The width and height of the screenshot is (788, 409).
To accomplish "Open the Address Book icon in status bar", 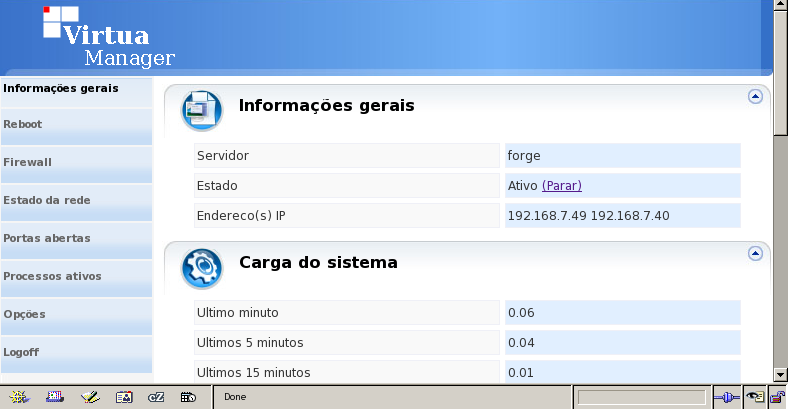I will tap(124, 397).
